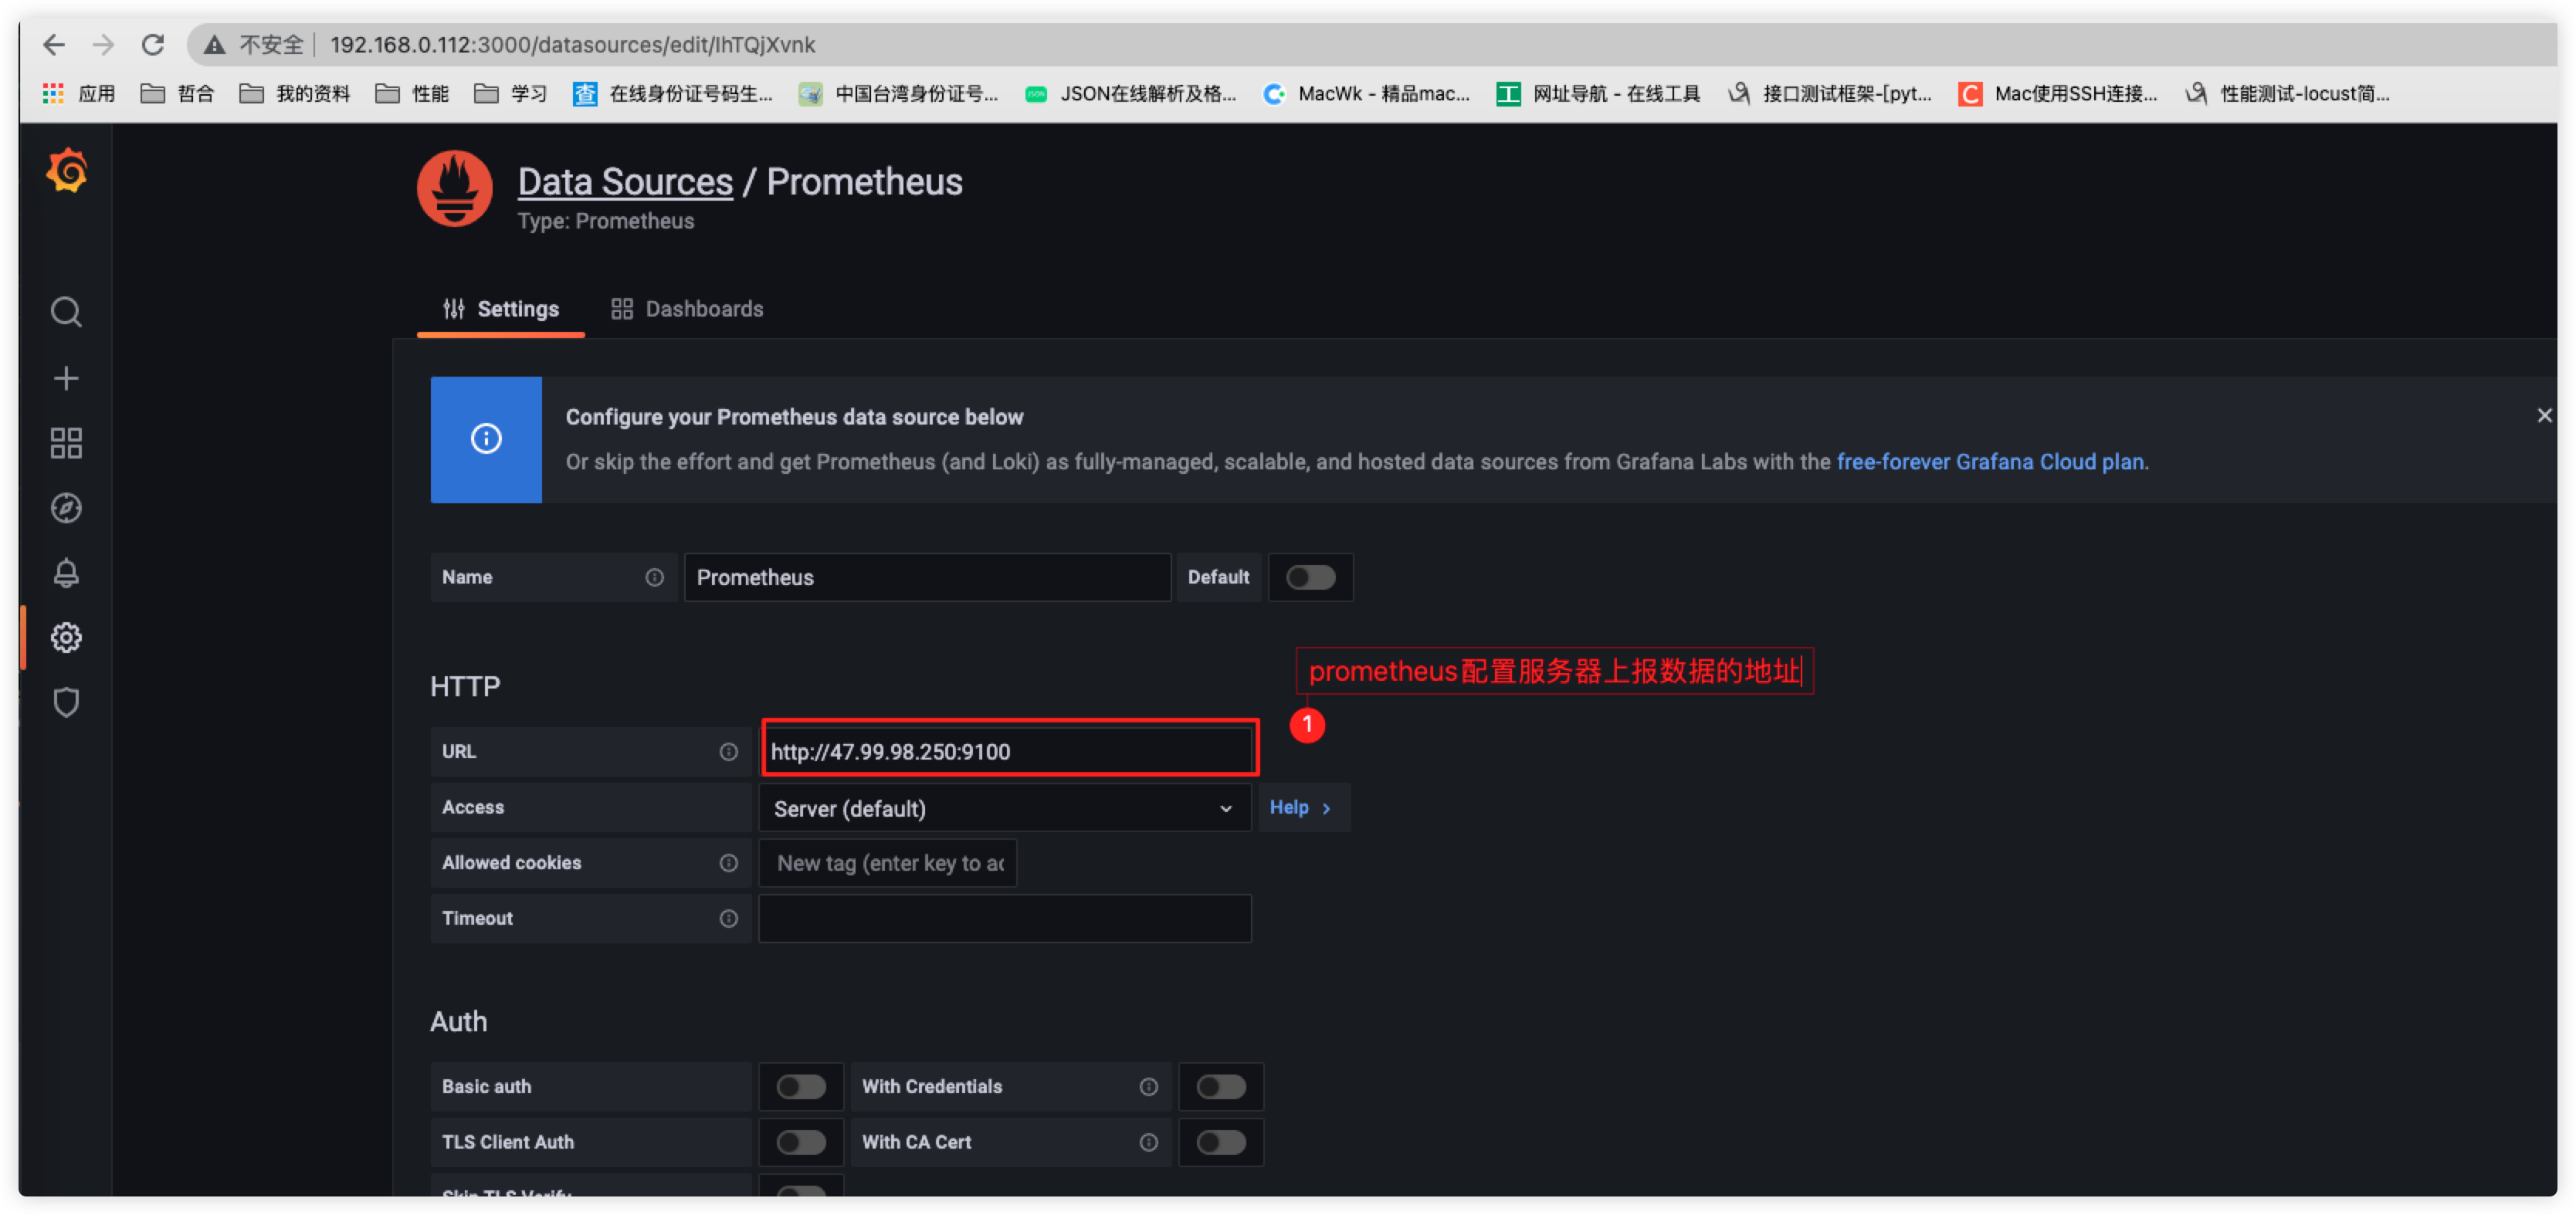Click the Prometheus flame logo
The width and height of the screenshot is (2576, 1215).
[455, 189]
